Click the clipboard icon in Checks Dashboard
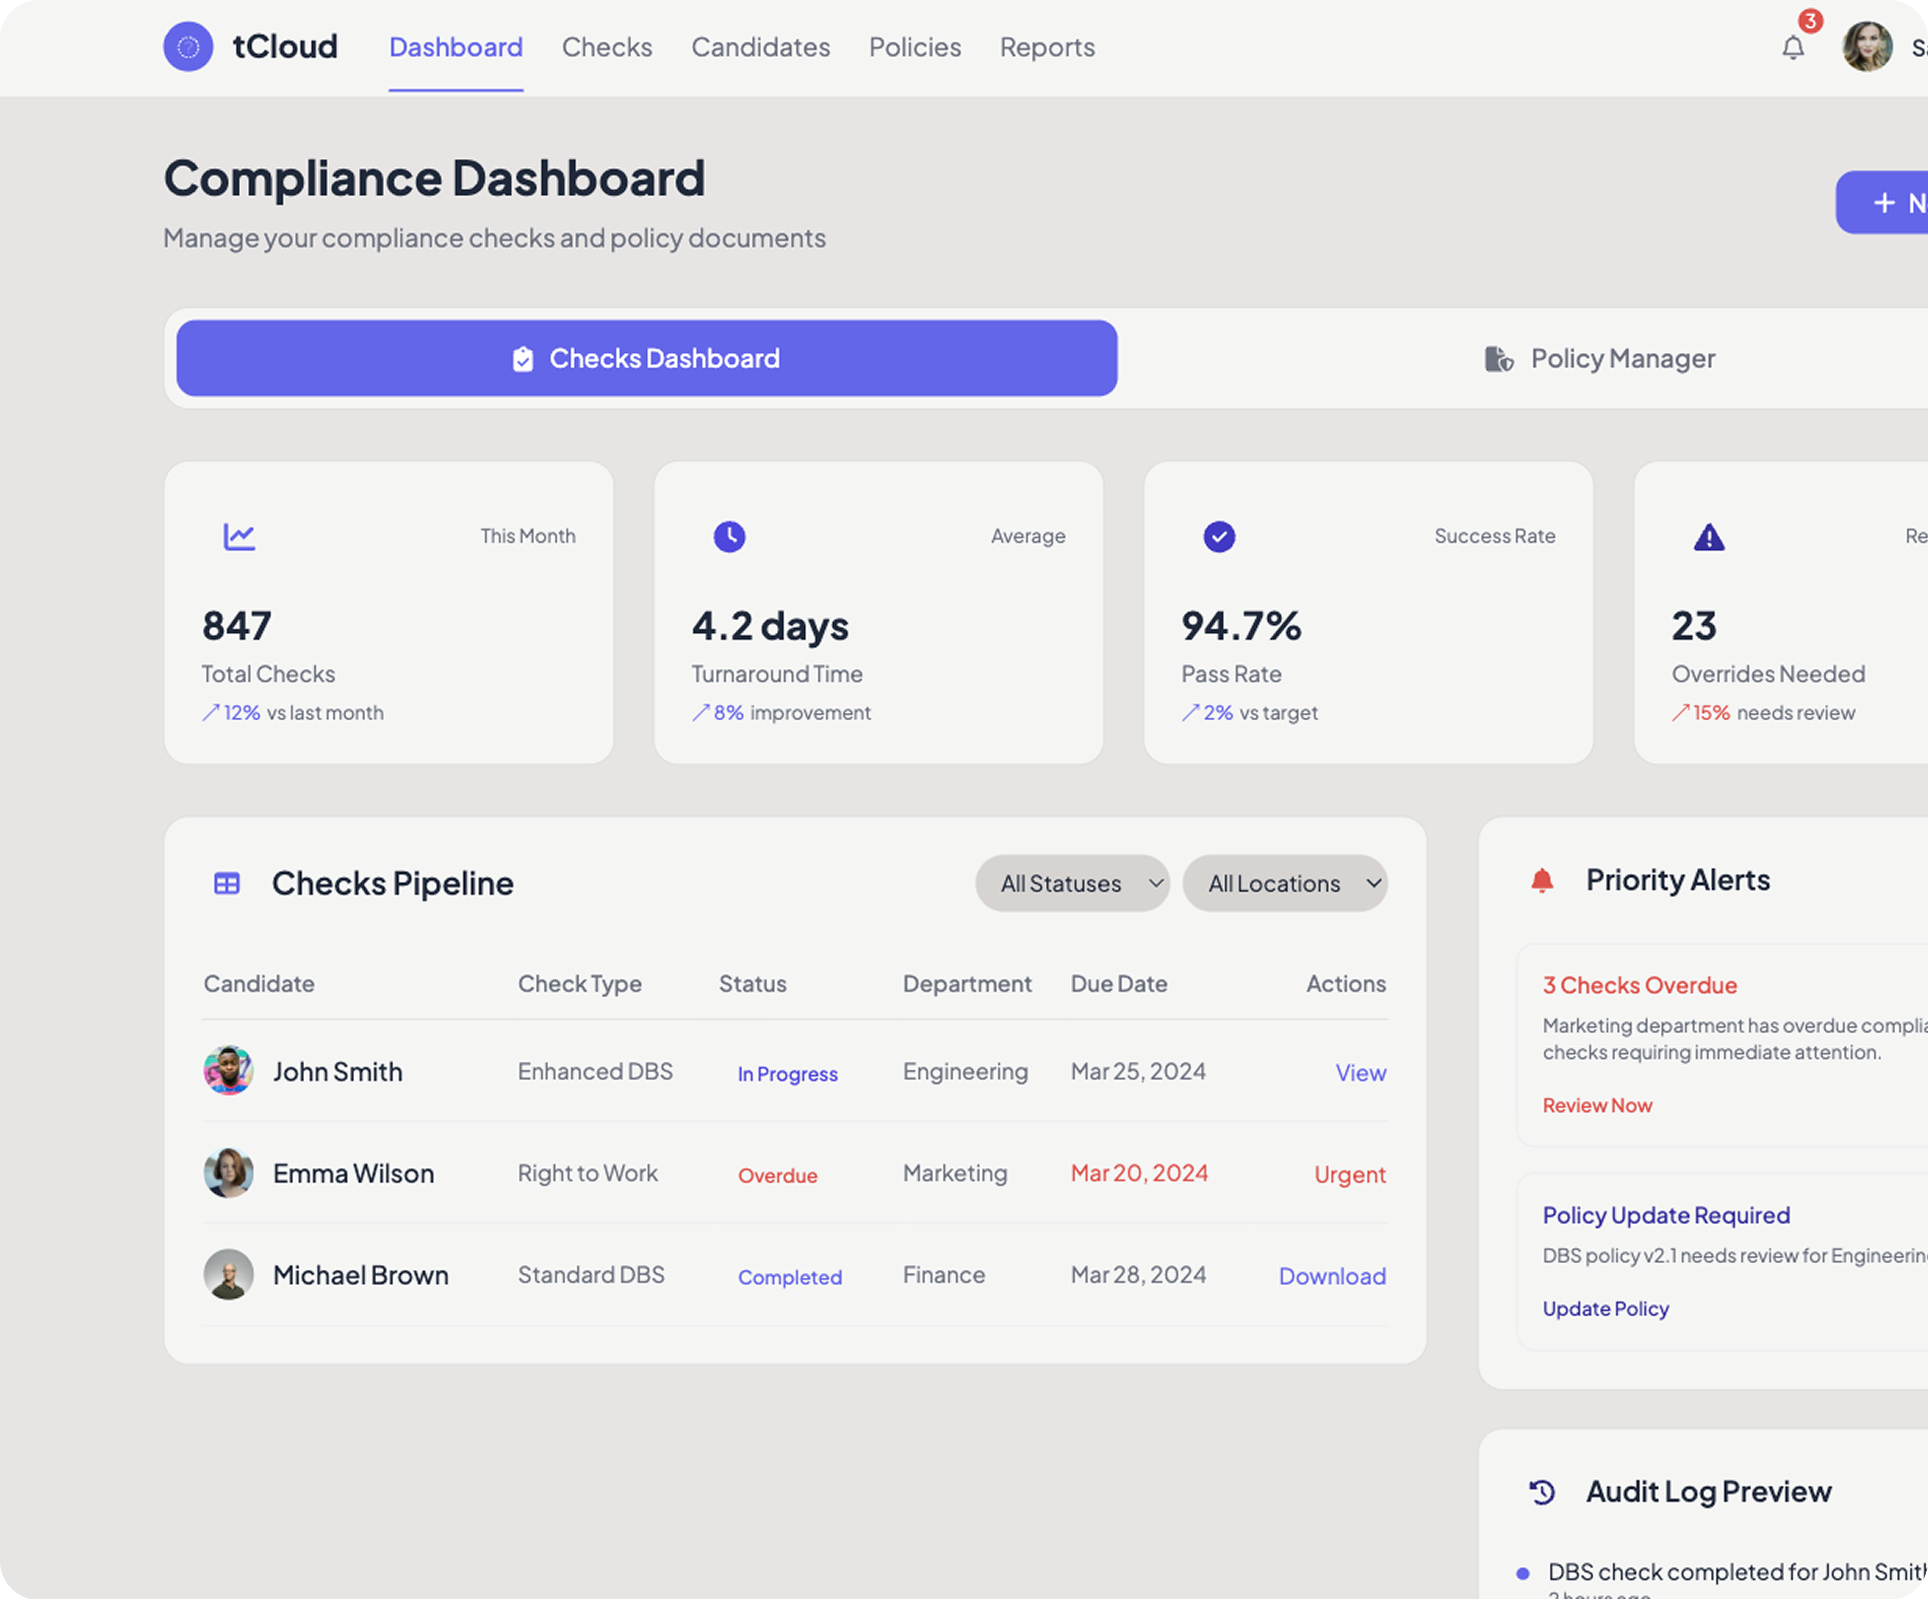 (x=523, y=359)
